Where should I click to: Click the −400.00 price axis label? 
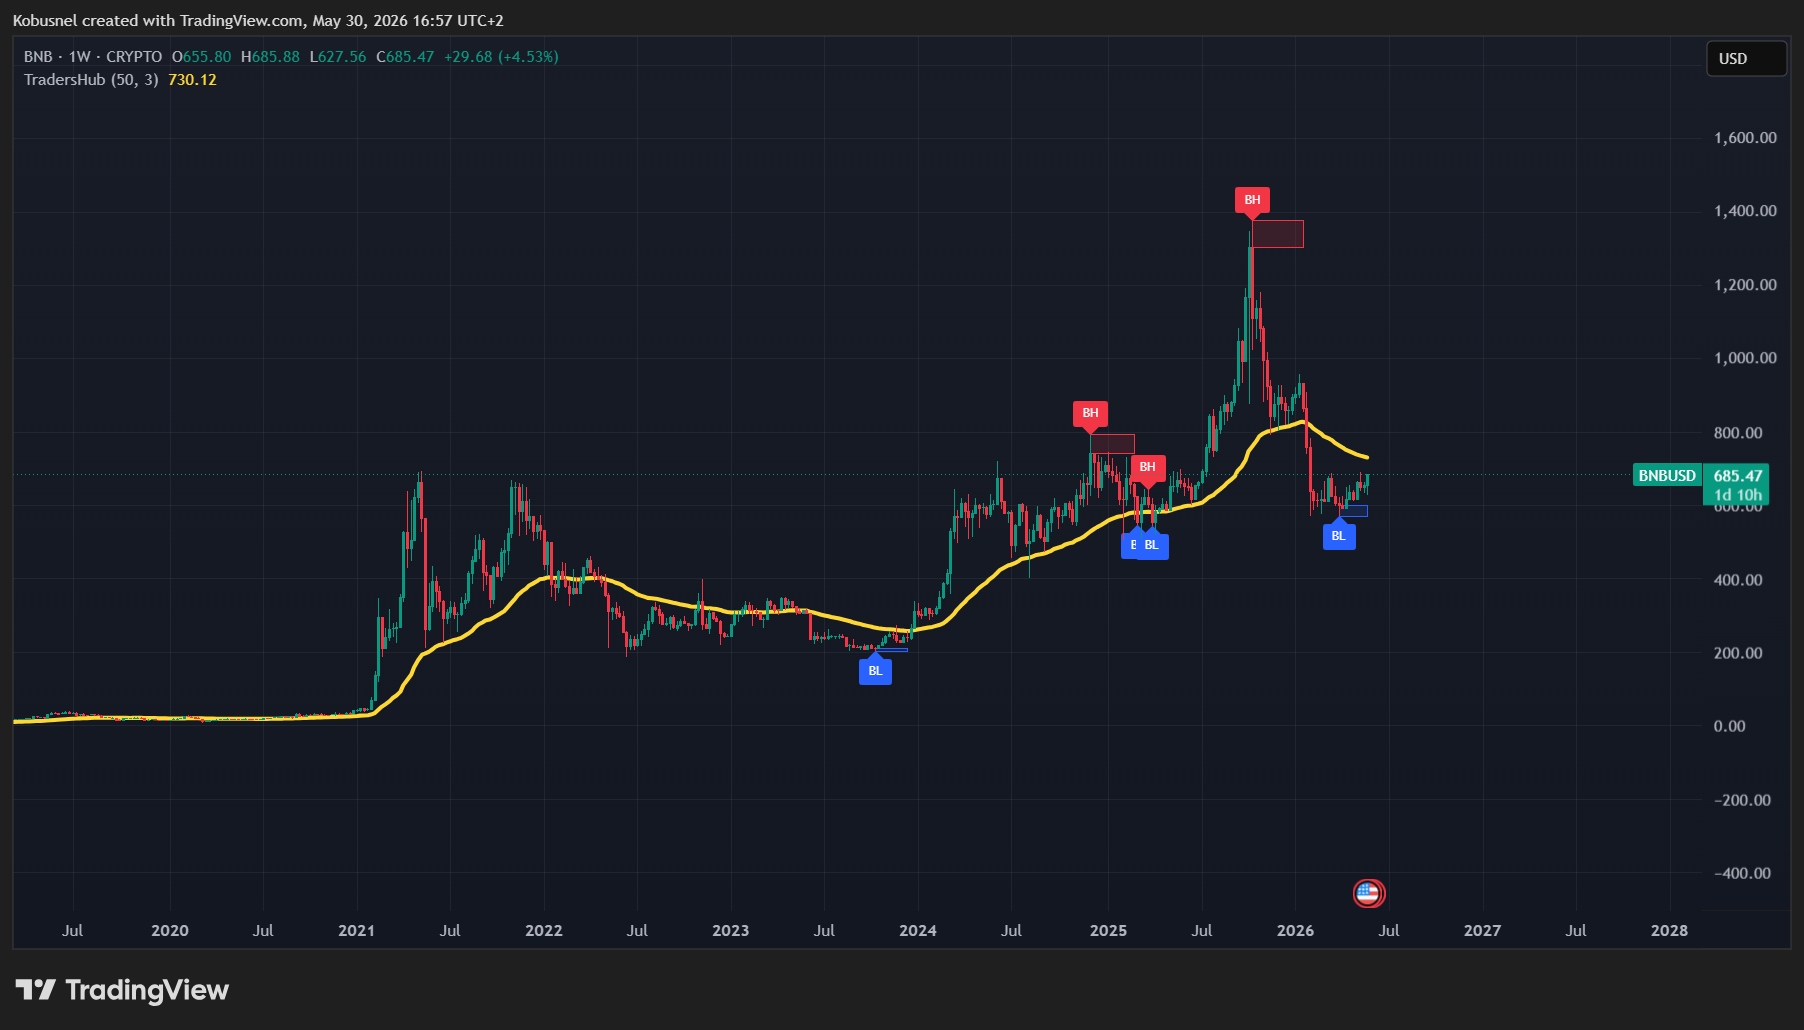pos(1742,873)
